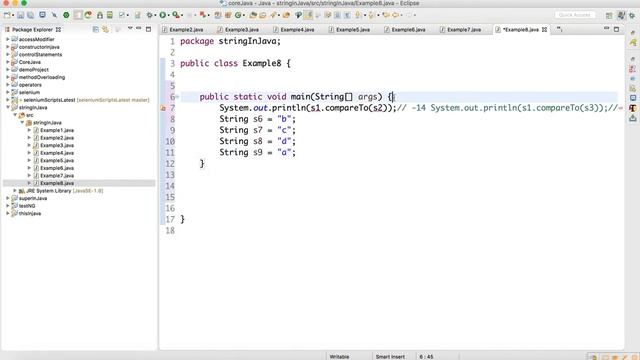Click the Open Perspective icon
Screen dimensions: 640x360
pos(609,16)
